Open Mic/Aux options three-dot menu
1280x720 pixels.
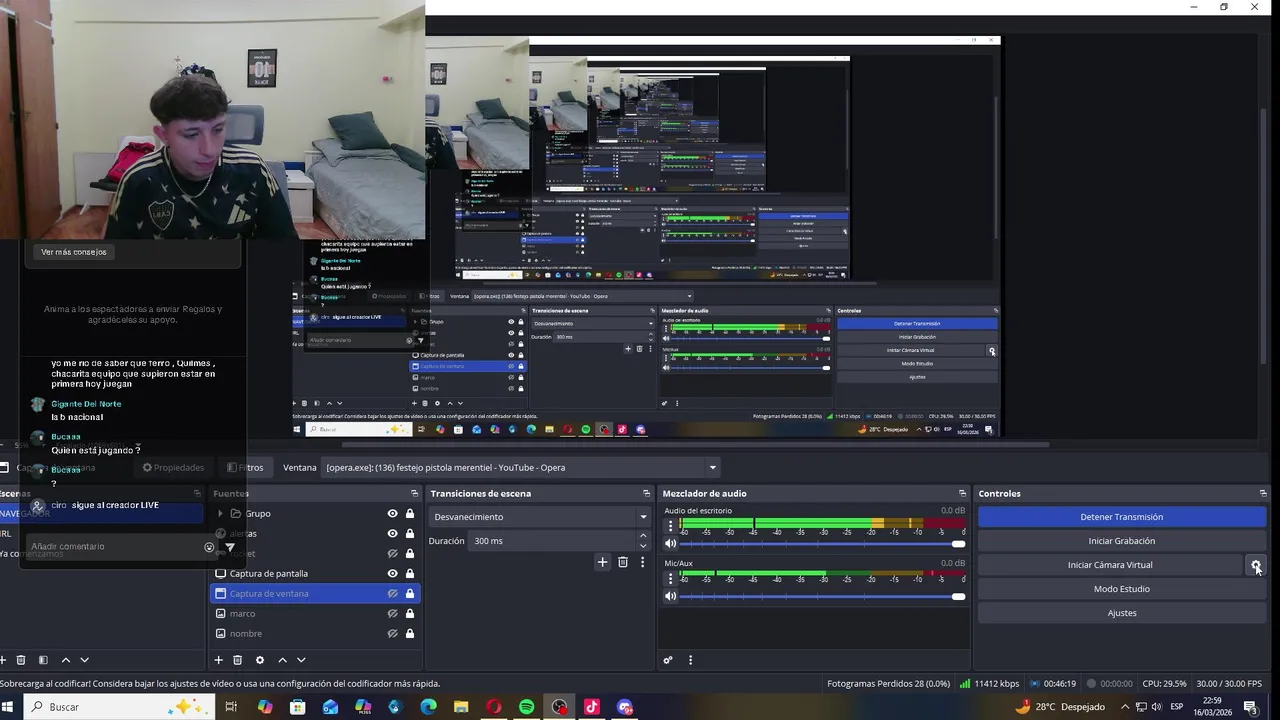(x=670, y=577)
